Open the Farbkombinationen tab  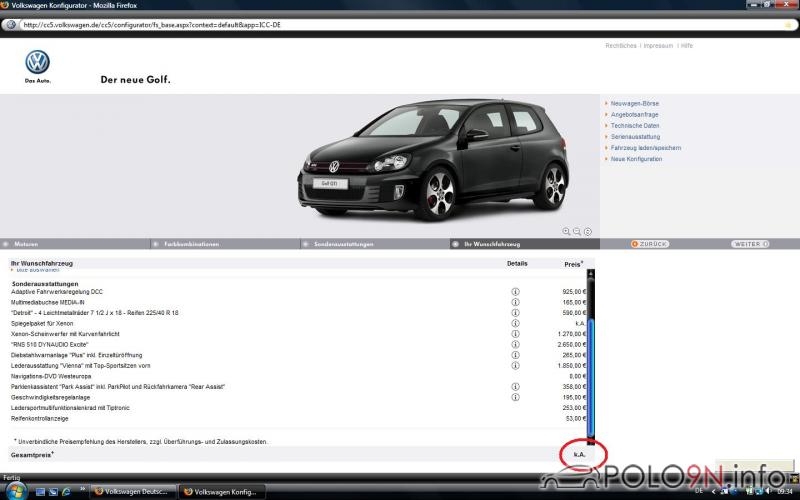coord(190,244)
